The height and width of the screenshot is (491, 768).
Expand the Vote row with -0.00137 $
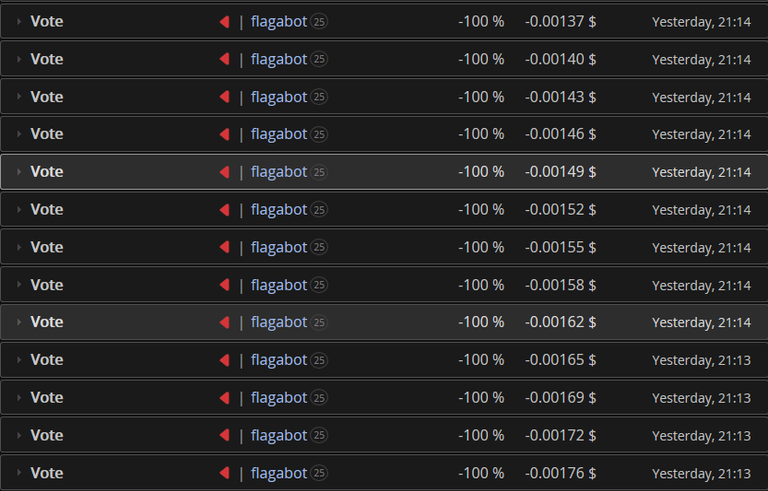click(19, 21)
